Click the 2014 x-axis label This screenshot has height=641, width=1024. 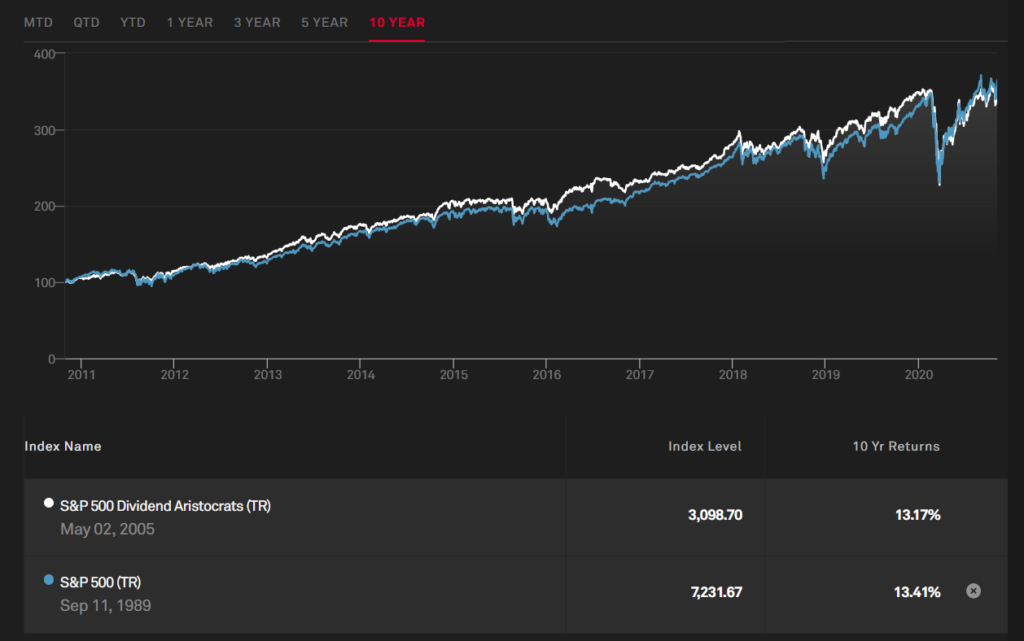point(360,375)
